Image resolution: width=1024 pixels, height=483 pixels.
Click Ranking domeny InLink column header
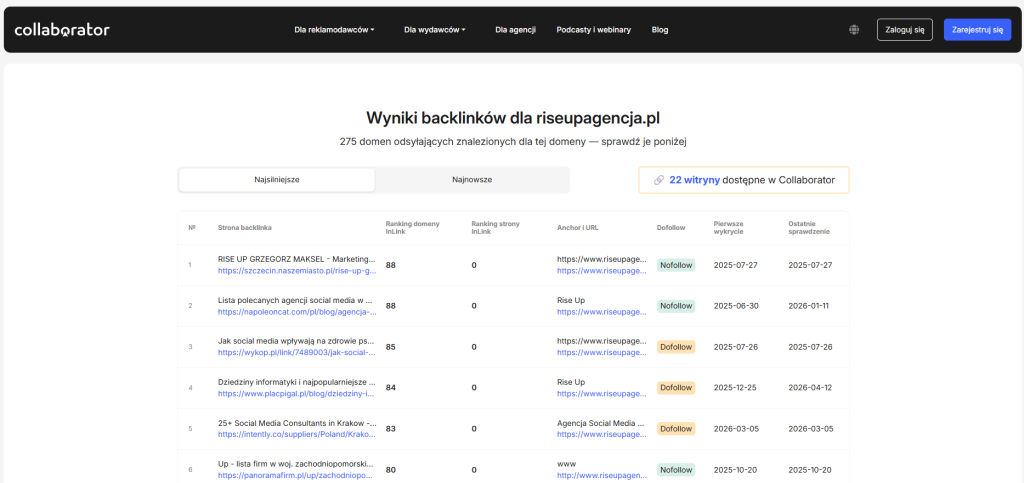413,228
